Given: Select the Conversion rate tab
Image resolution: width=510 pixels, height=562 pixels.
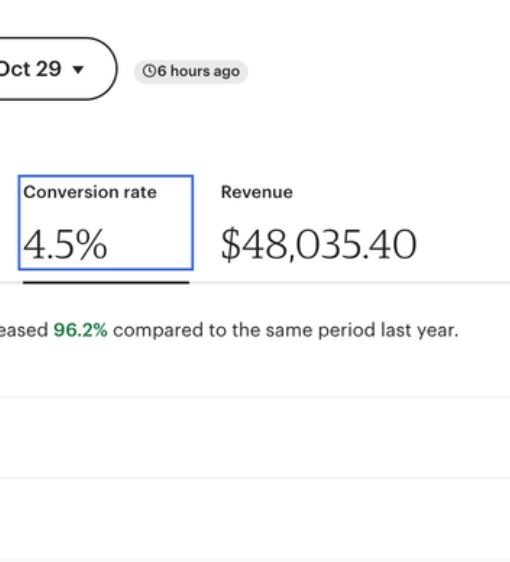Looking at the screenshot, I should [106, 223].
